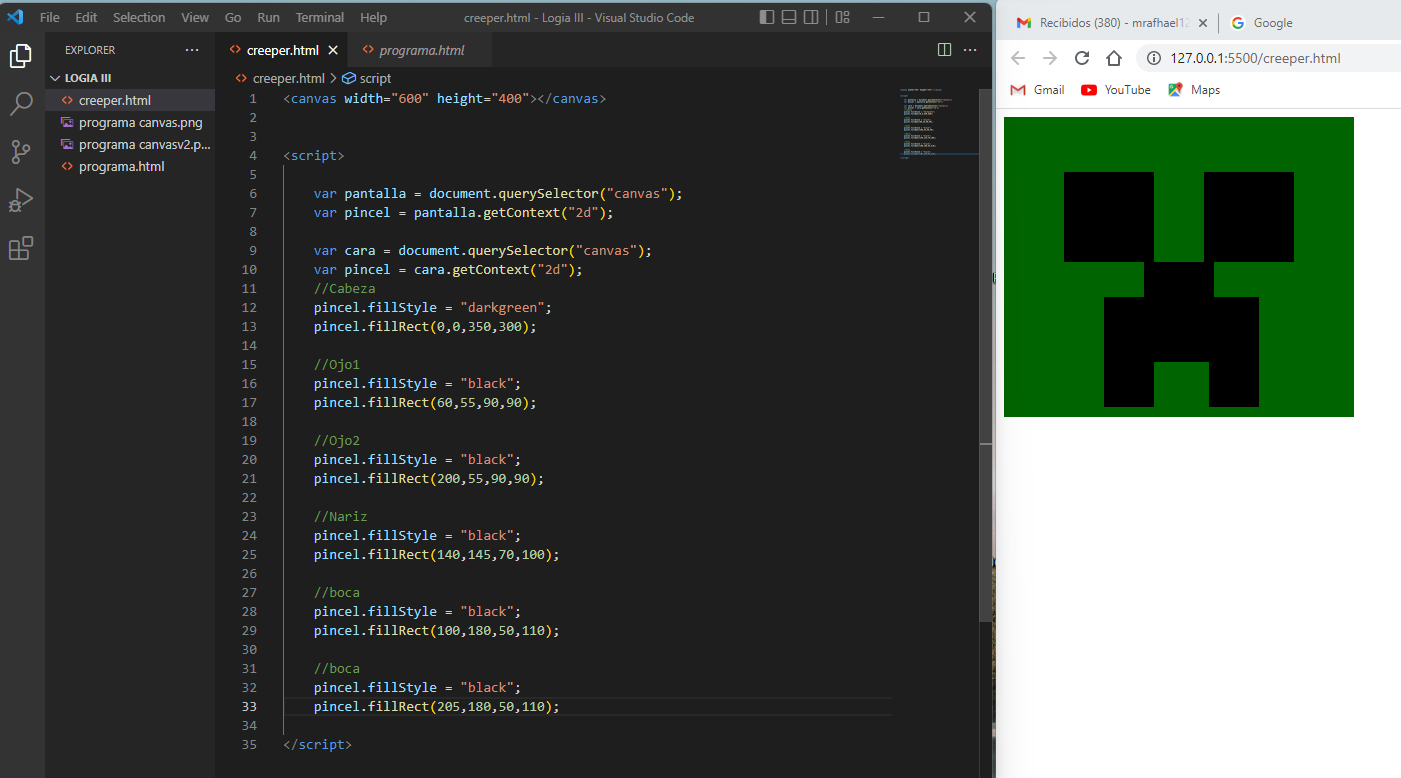Open the Selection menu
The height and width of the screenshot is (778, 1401).
click(x=139, y=18)
